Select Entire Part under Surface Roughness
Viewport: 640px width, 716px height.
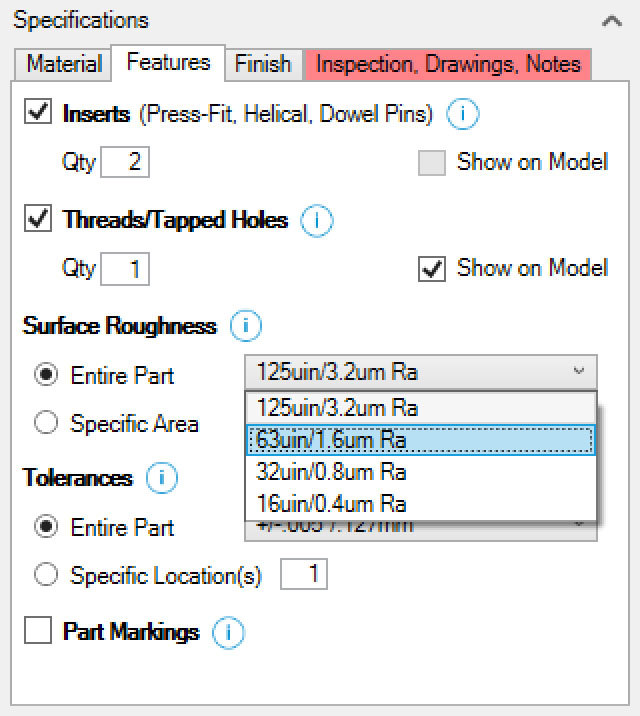[46, 375]
